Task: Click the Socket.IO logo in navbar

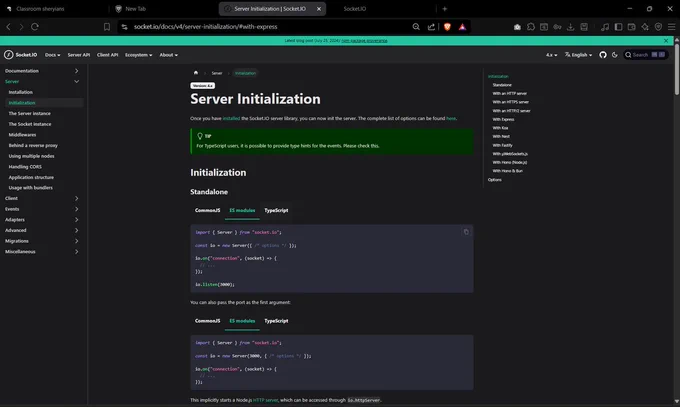Action: tap(21, 55)
